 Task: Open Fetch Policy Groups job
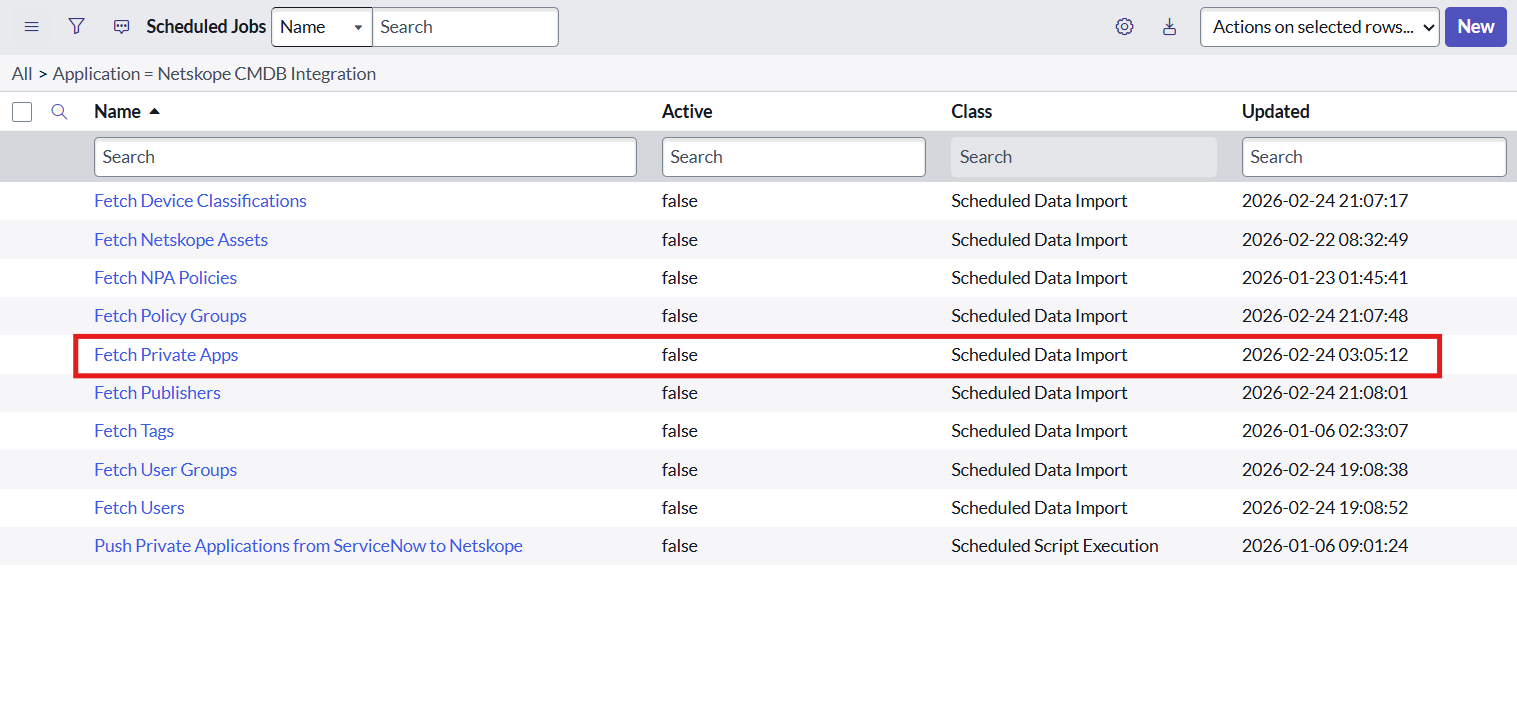click(170, 316)
